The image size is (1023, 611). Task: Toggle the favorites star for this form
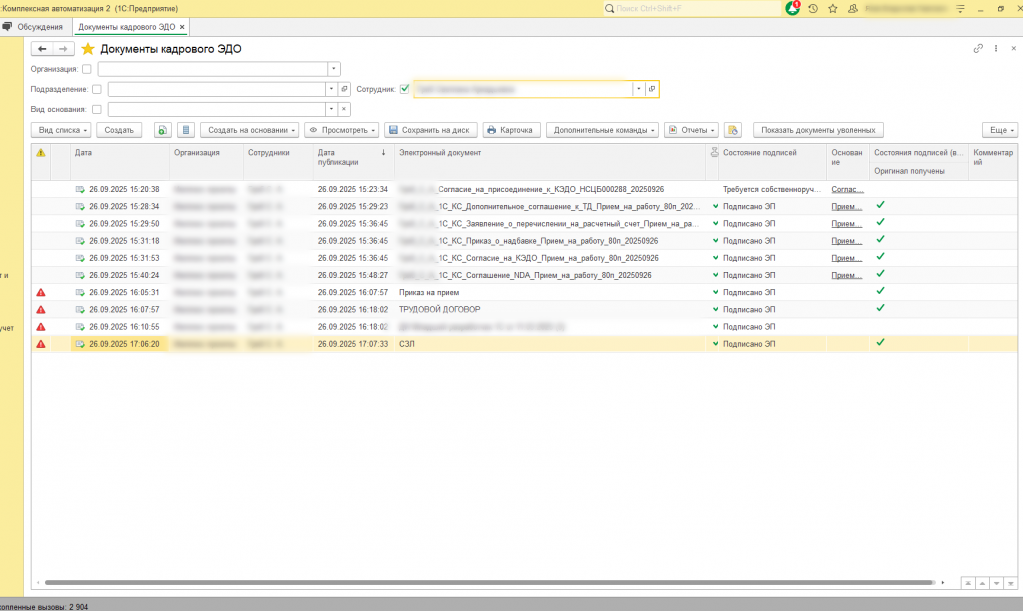[88, 49]
